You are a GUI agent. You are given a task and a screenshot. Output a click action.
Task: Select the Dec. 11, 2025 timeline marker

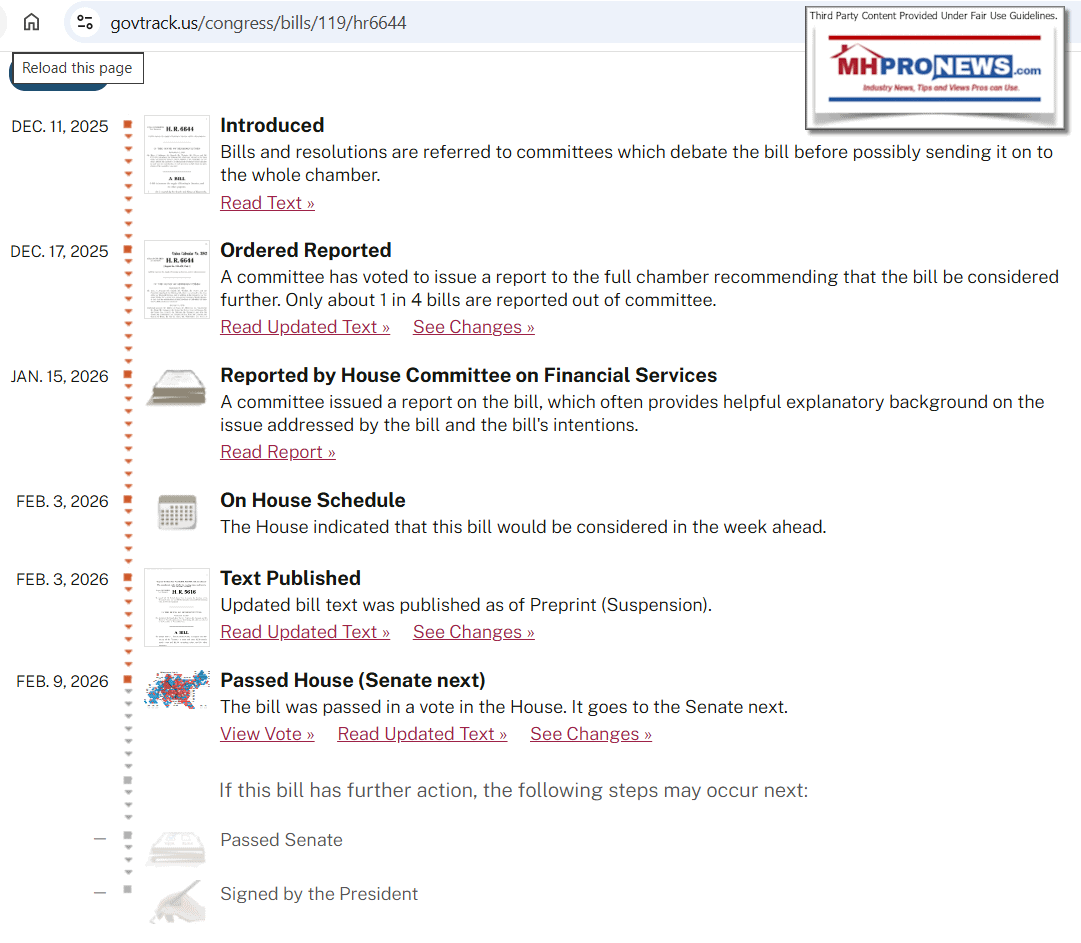128,125
